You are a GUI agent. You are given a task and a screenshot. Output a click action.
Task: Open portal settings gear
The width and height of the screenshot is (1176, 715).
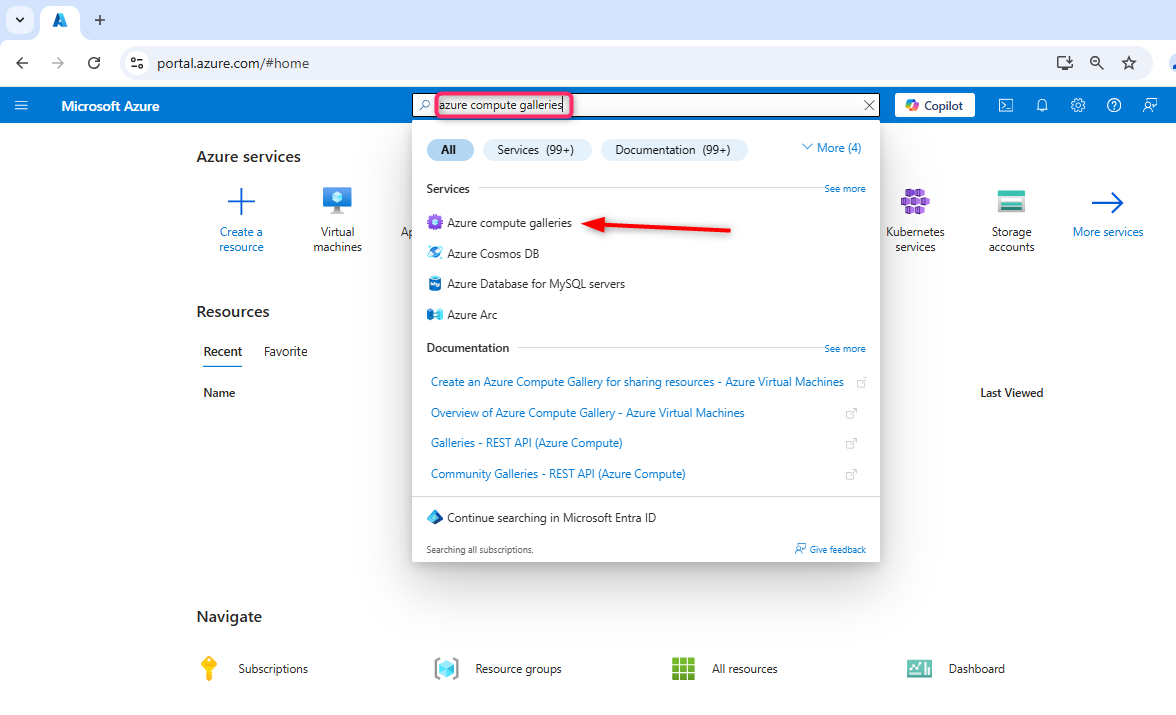point(1078,106)
